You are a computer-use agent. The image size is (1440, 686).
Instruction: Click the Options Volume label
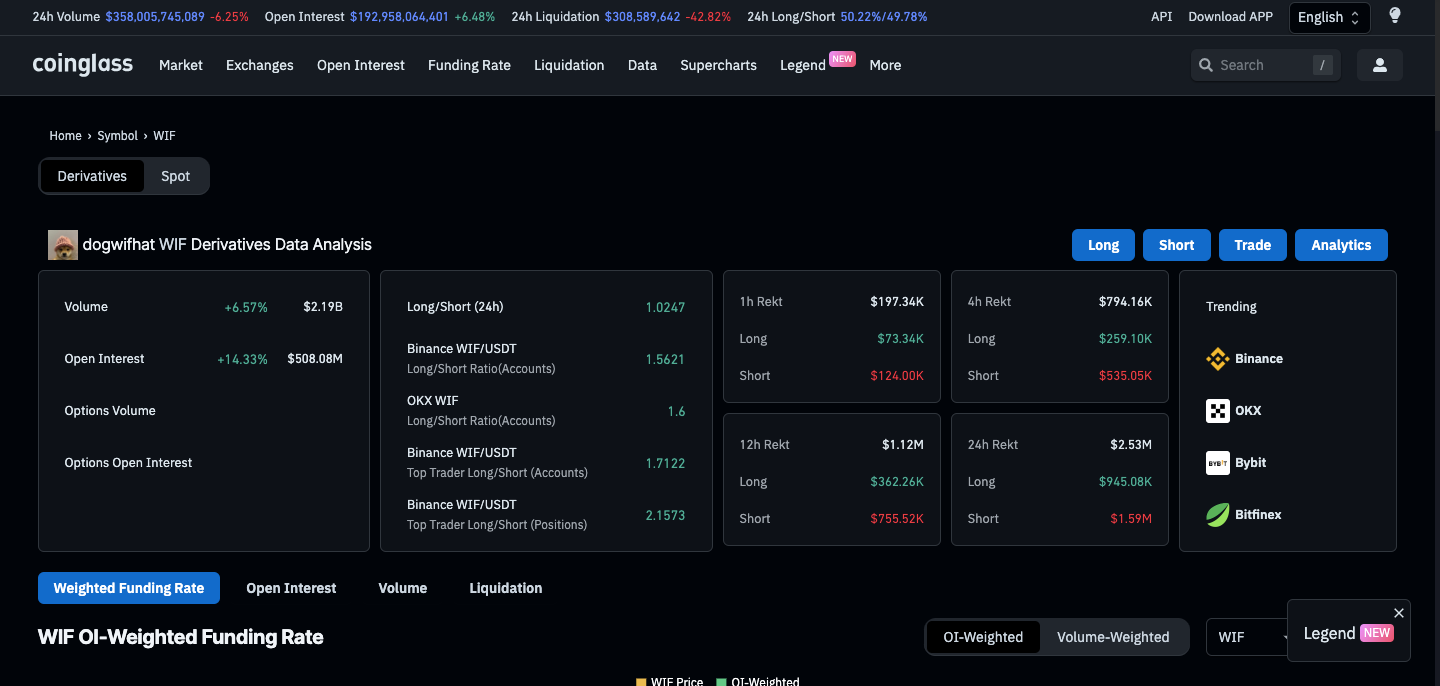[110, 411]
